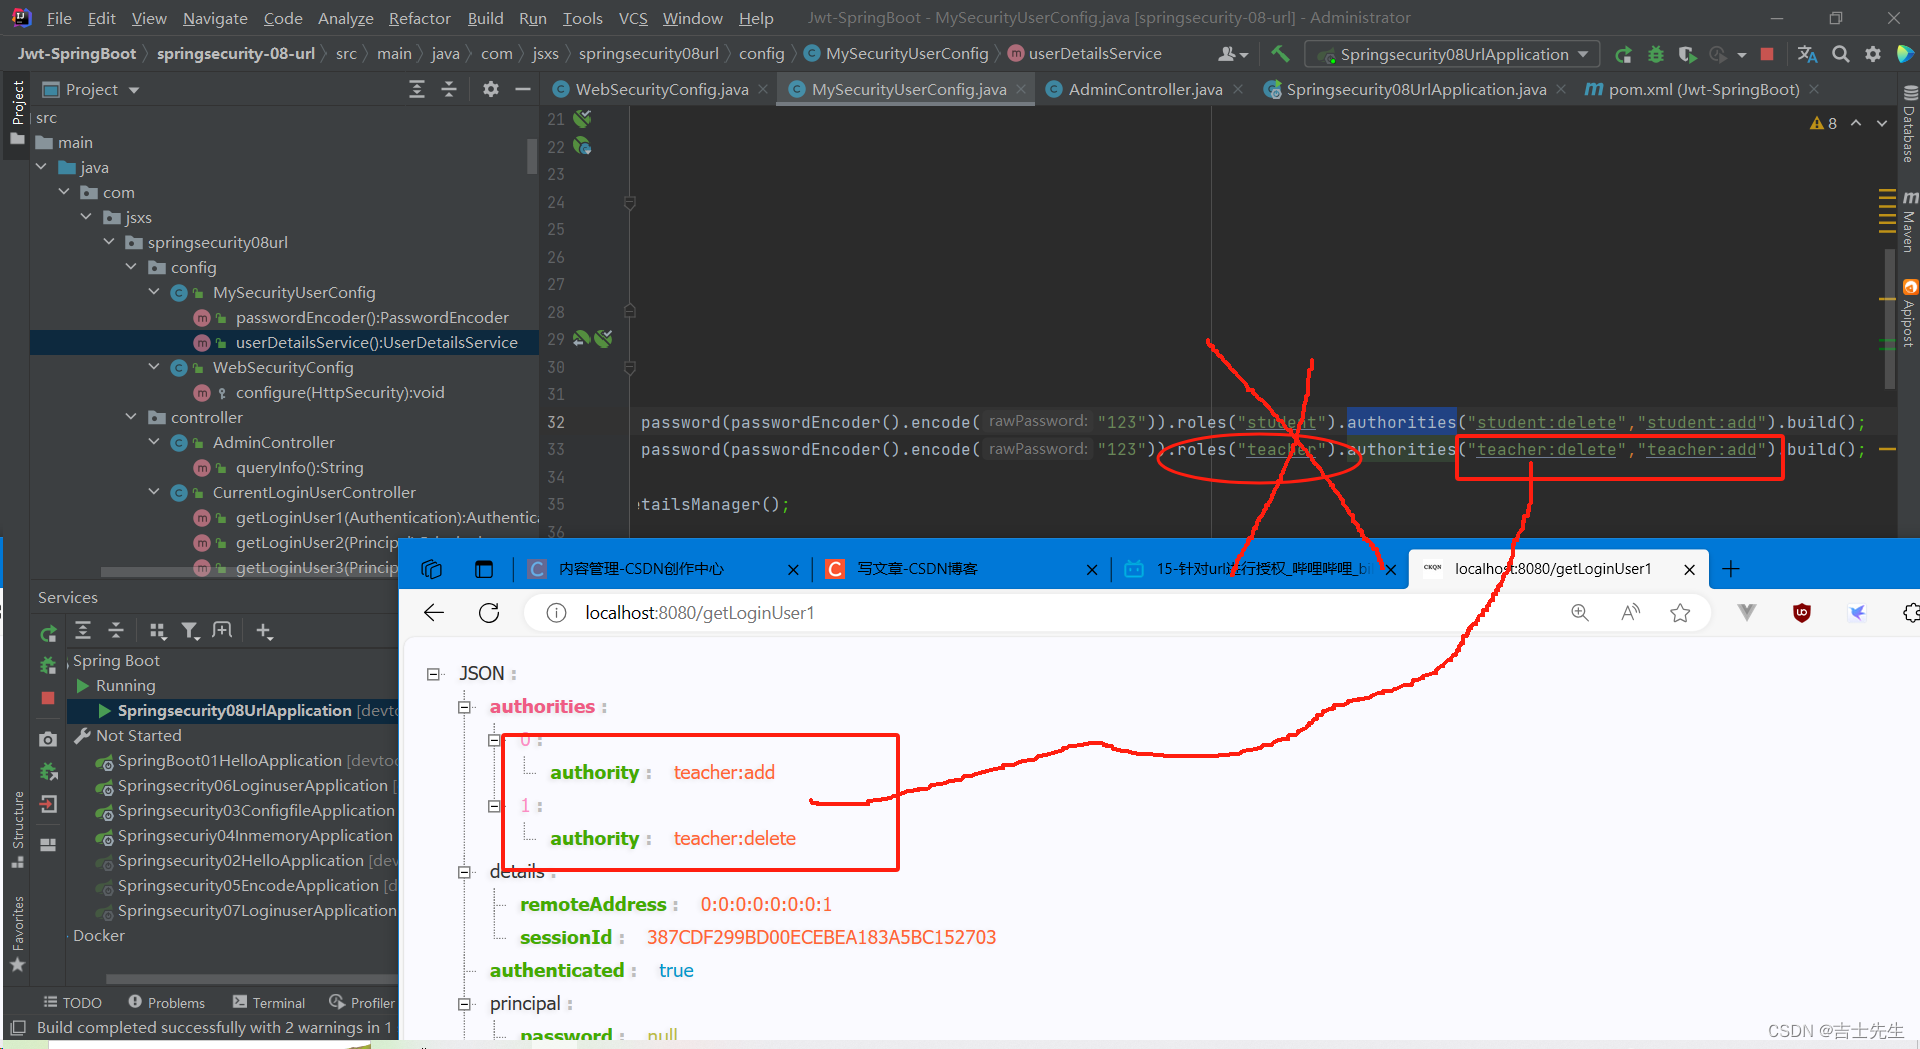This screenshot has width=1920, height=1049.
Task: Click the Services panel horizontal scrollbar
Action: (250, 979)
